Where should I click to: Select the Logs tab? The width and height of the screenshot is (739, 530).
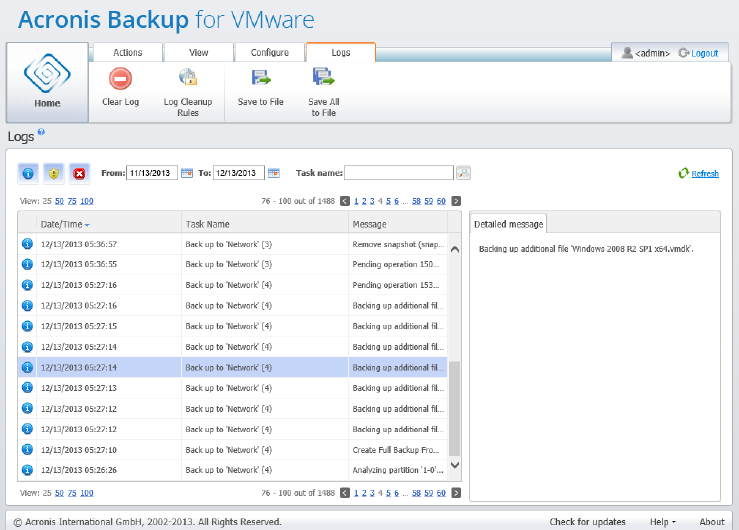click(341, 52)
